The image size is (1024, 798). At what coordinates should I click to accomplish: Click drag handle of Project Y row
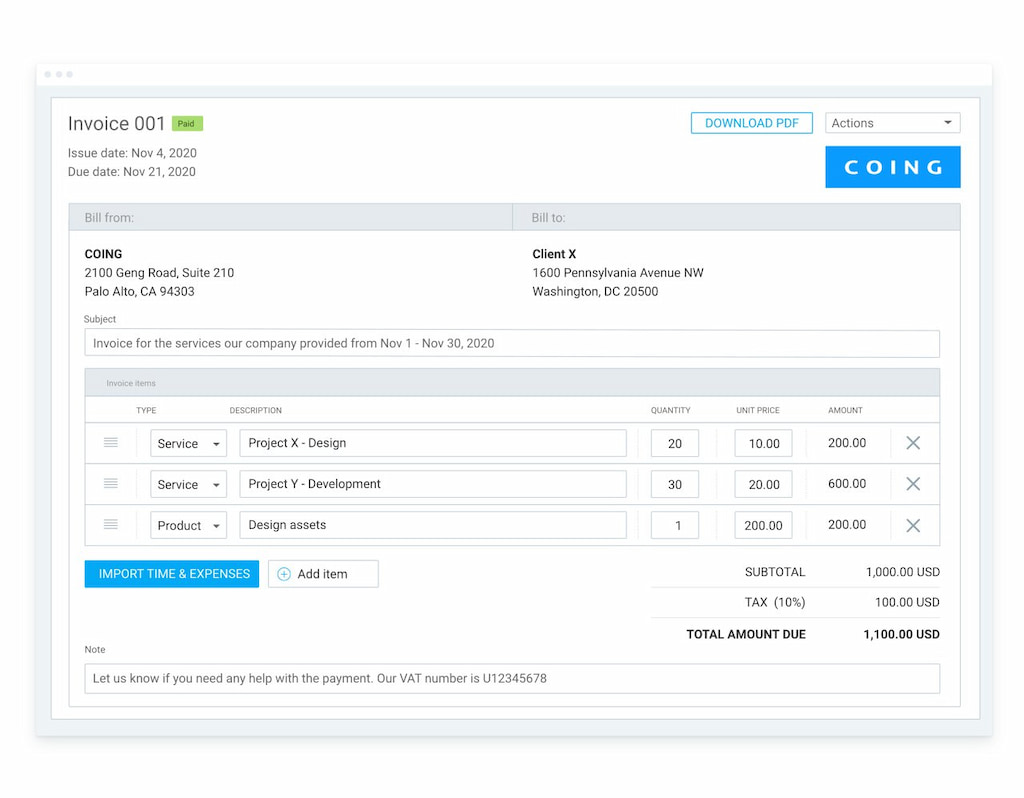point(111,484)
